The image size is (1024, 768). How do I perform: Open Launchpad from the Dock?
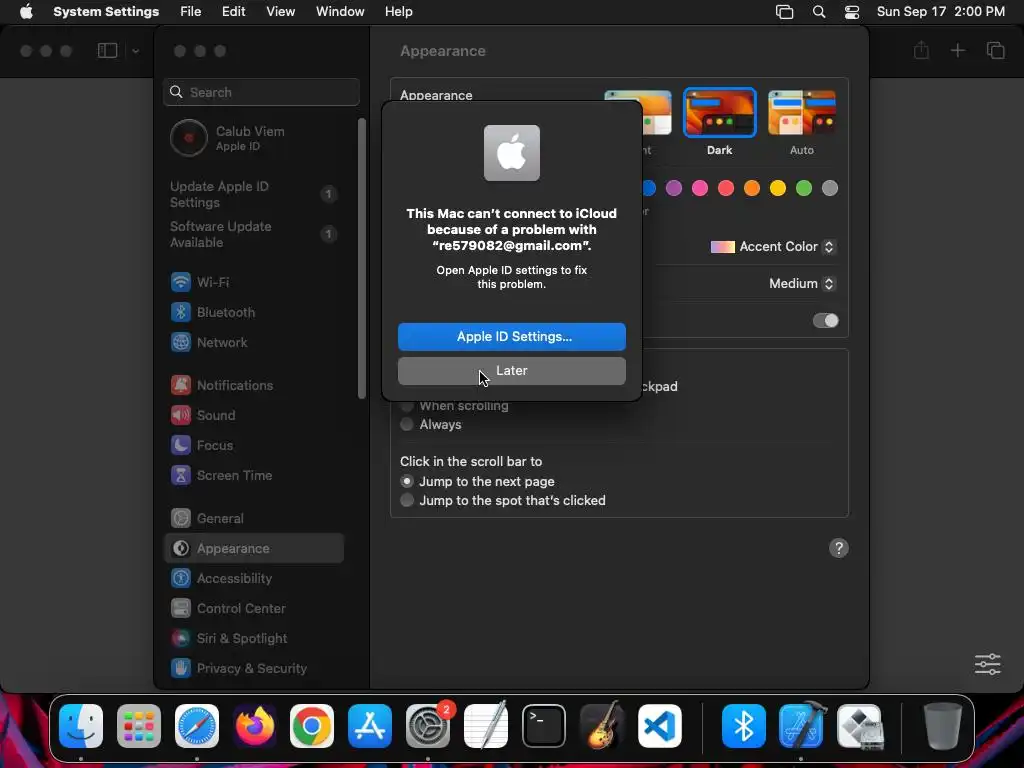[138, 726]
